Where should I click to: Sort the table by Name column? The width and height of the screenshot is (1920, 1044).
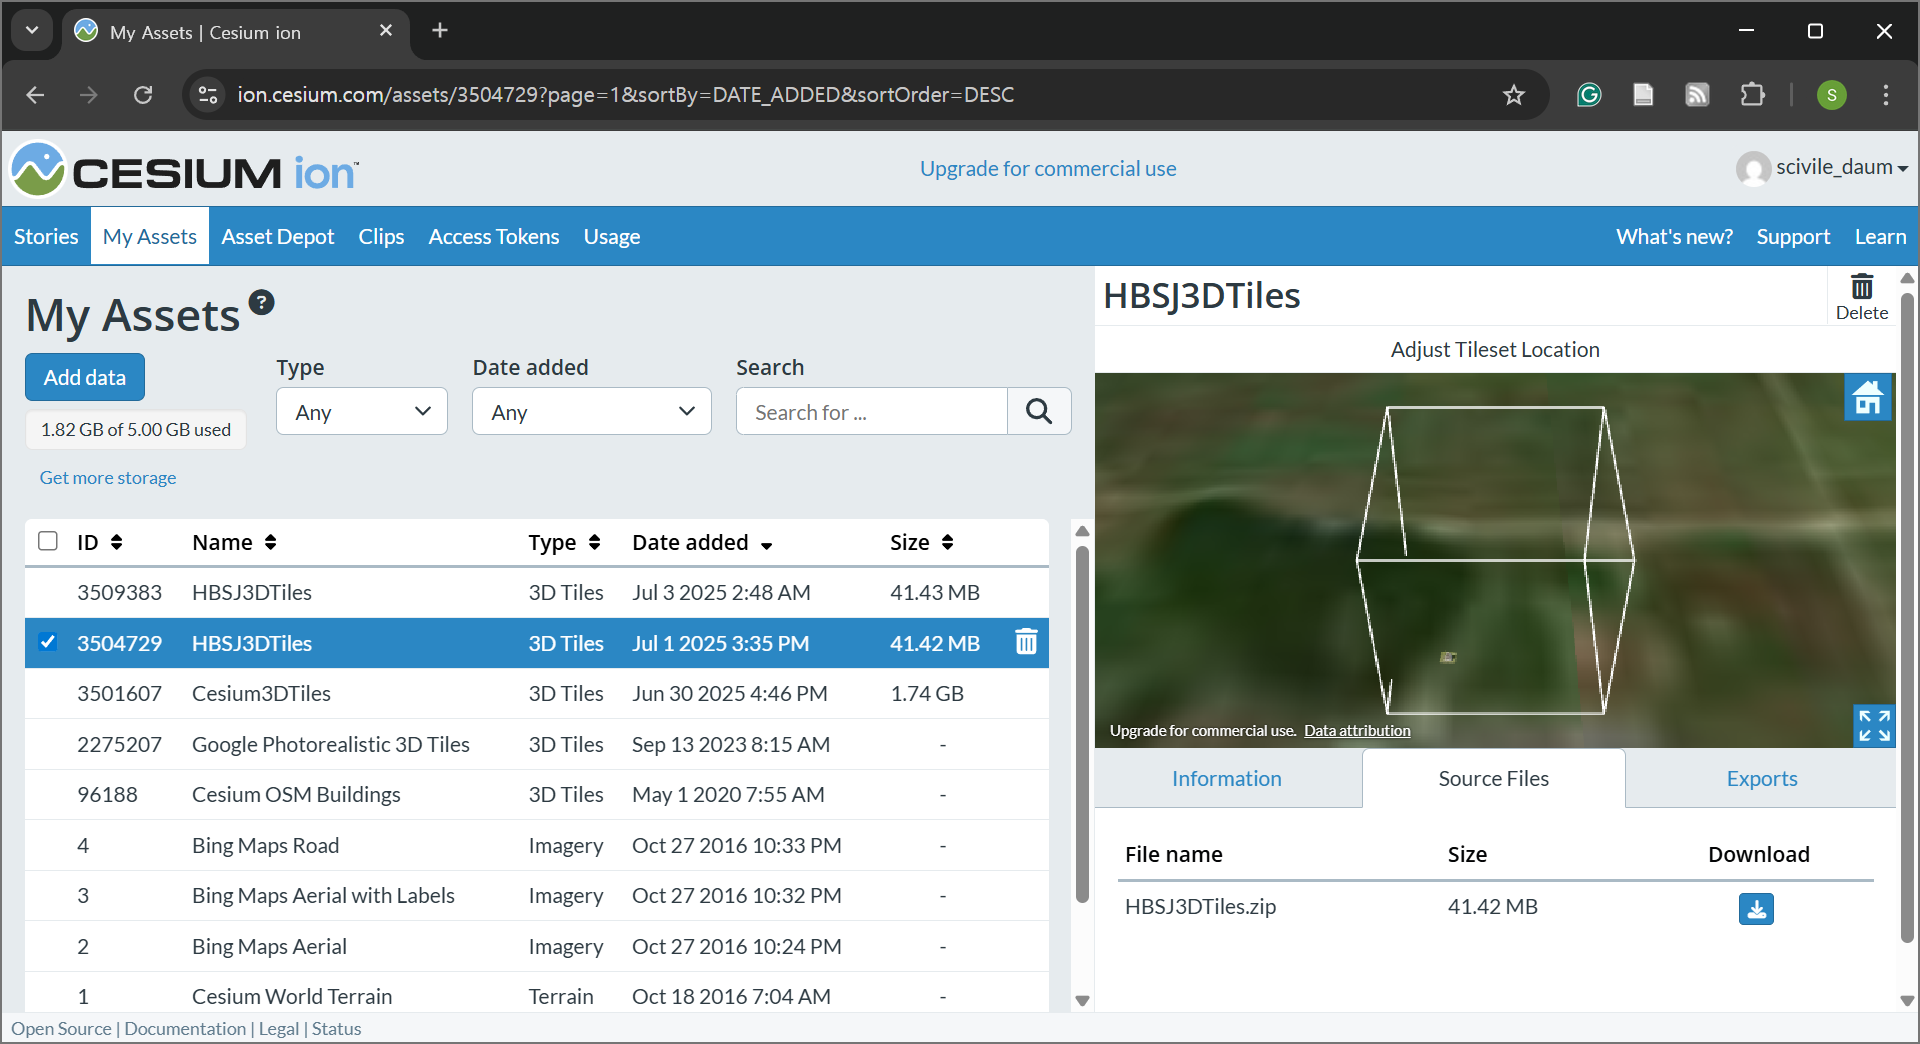tap(234, 542)
